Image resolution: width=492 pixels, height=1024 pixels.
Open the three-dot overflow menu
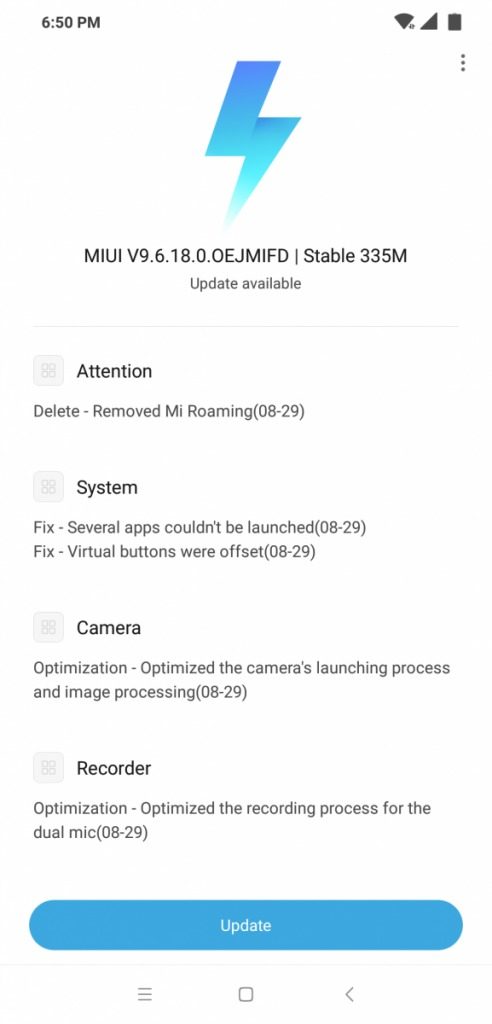(463, 63)
